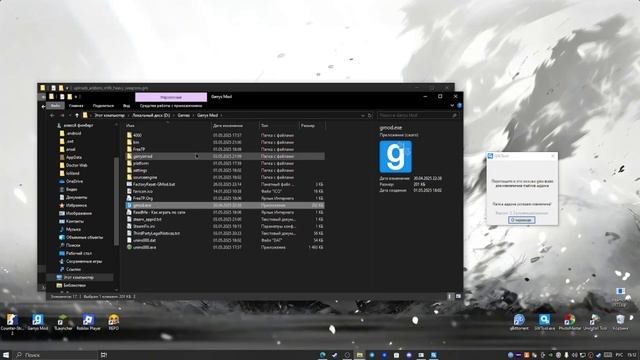Screen dimensions: 640x360
Task: Open address bar history dropdown
Action: (362, 116)
